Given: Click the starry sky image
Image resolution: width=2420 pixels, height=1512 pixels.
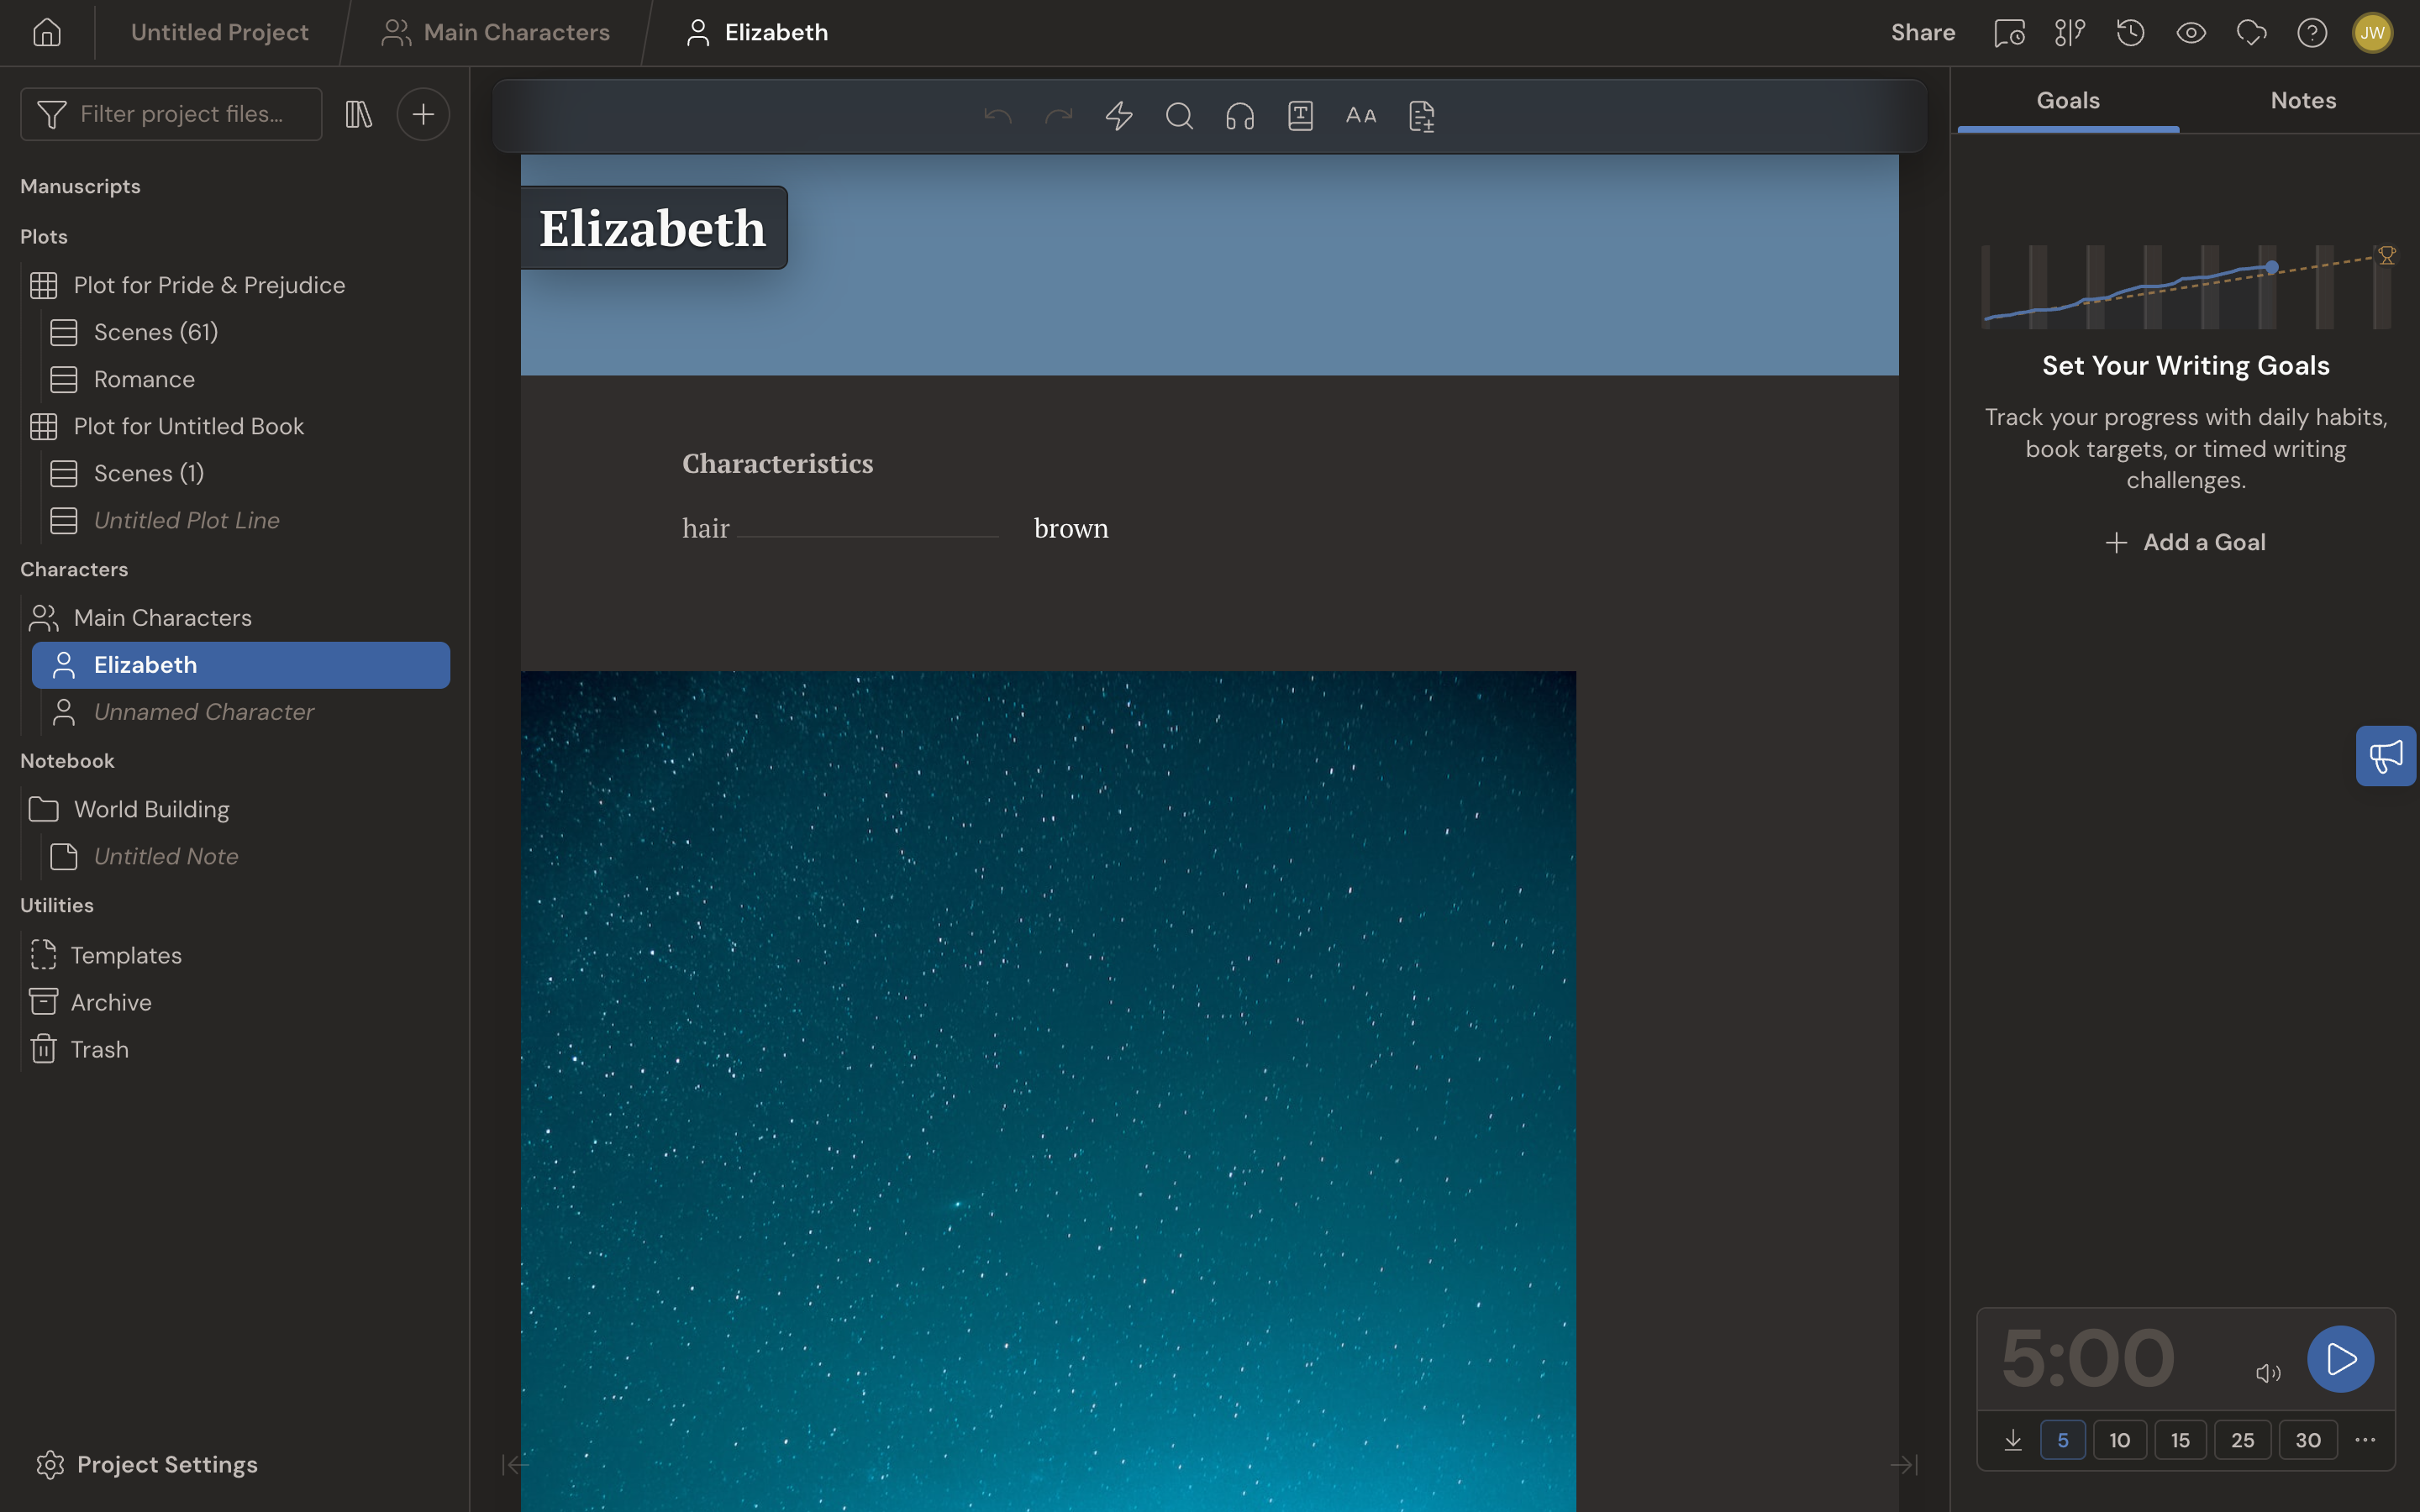Looking at the screenshot, I should click(1048, 1091).
